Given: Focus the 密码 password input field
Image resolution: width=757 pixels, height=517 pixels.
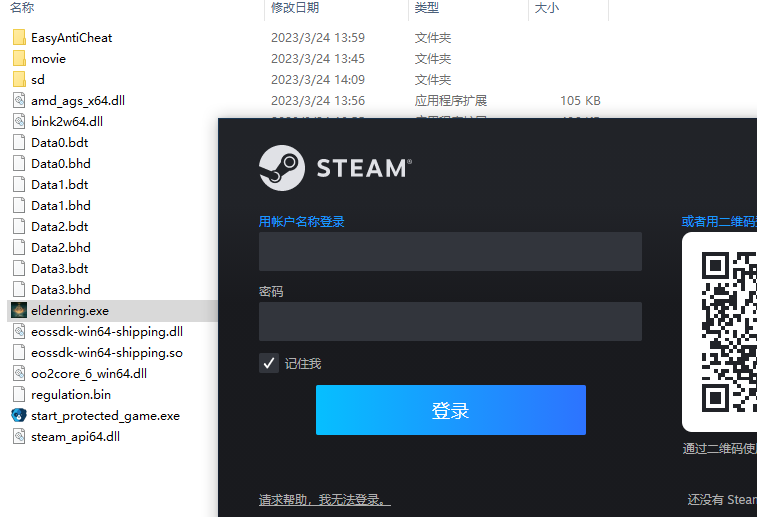Looking at the screenshot, I should coord(450,322).
